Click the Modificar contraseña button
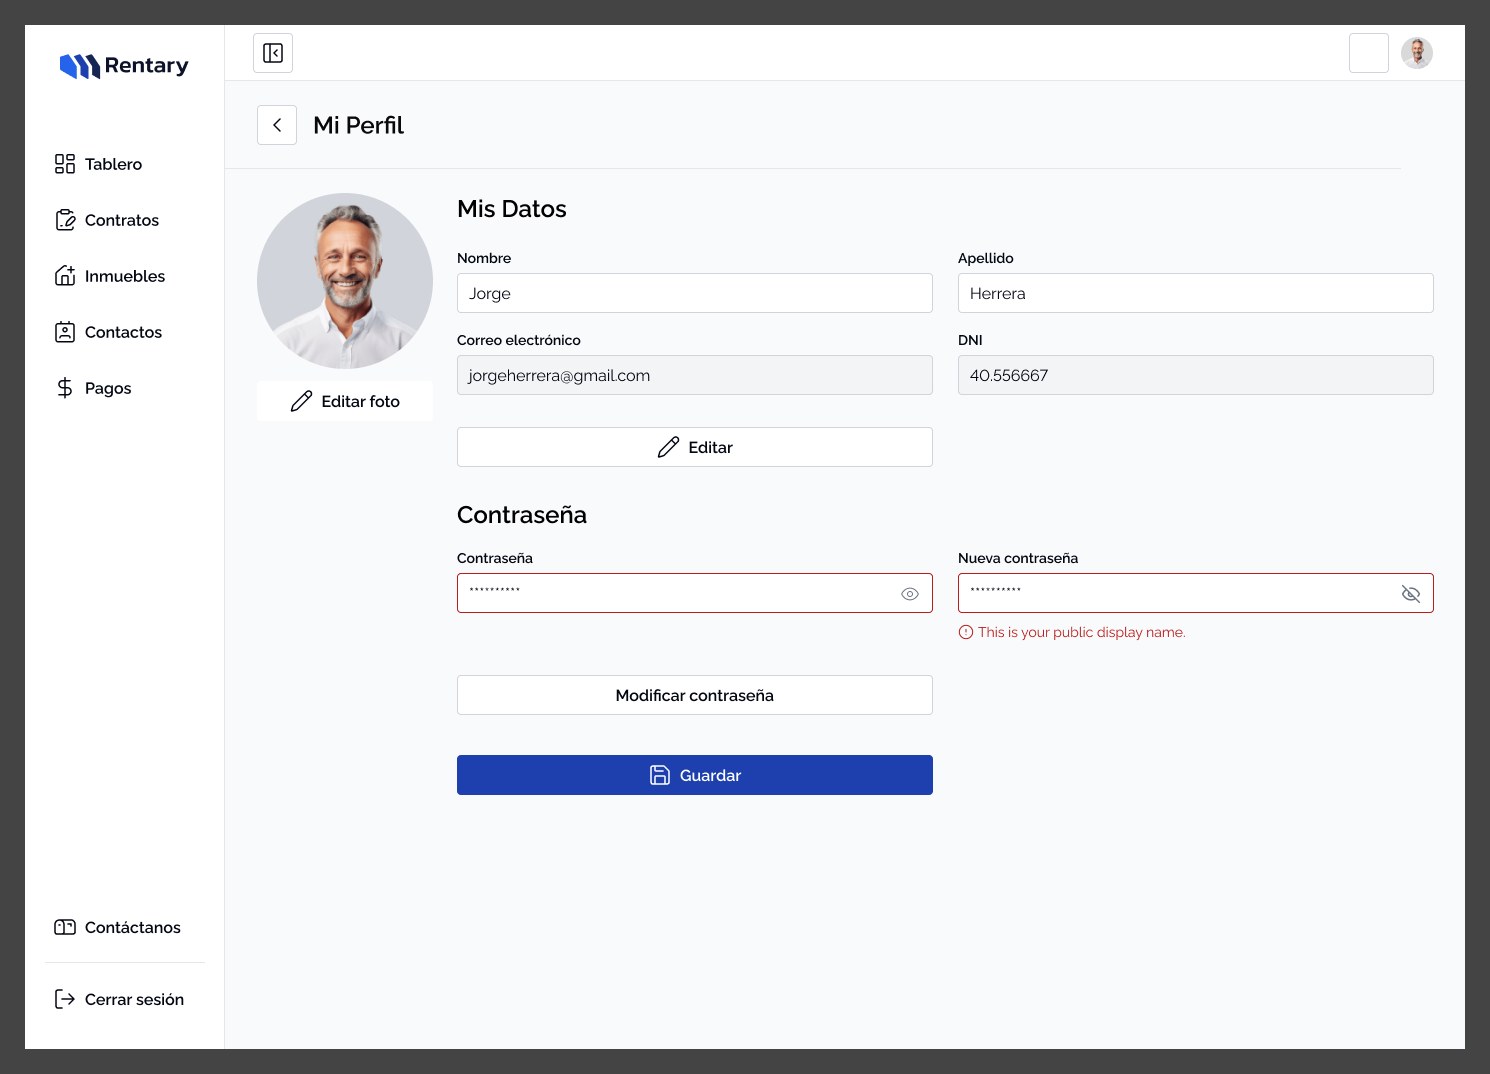 (x=695, y=695)
